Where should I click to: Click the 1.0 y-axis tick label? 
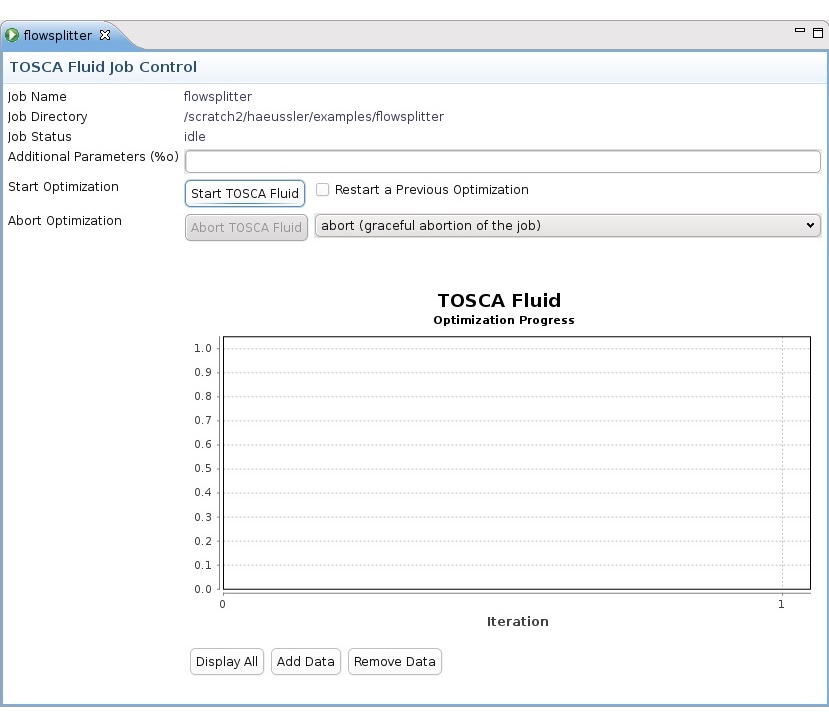pyautogui.click(x=202, y=348)
